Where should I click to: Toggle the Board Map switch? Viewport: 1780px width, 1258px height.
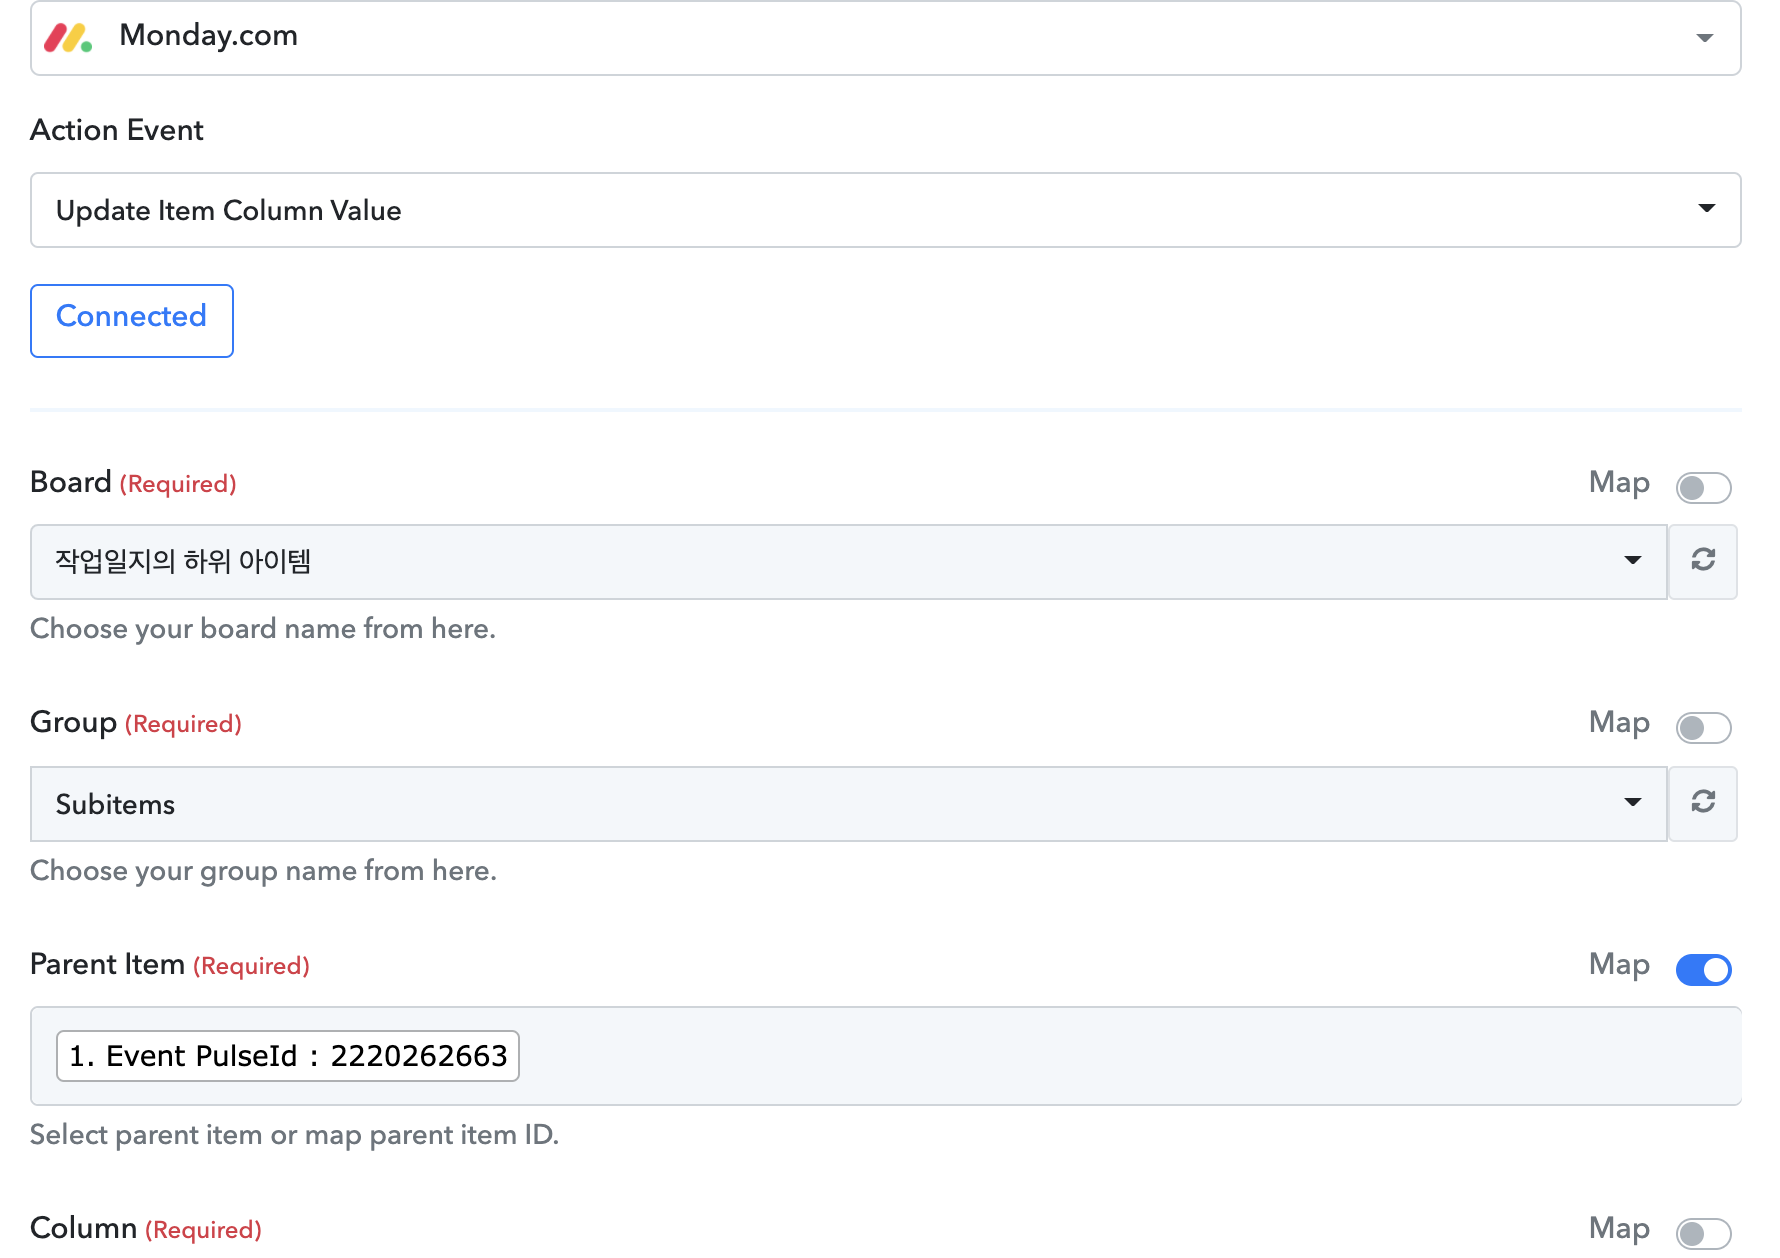coord(1703,487)
